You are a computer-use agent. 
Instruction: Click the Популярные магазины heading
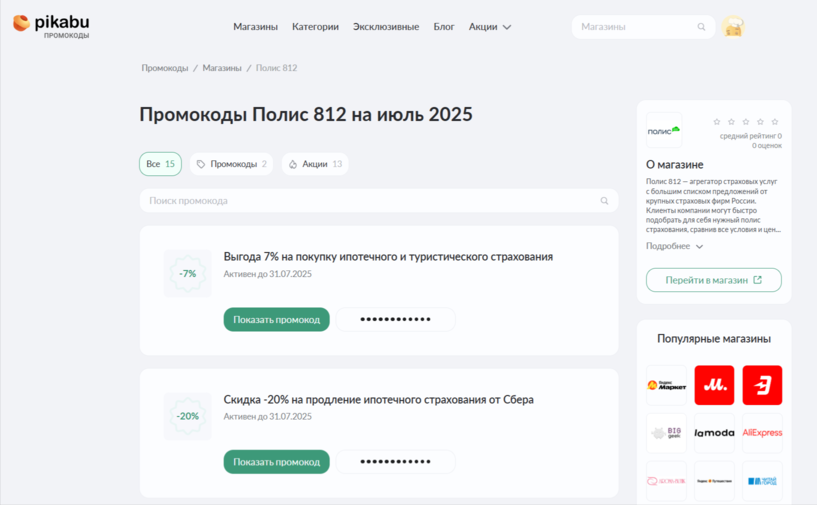tap(714, 339)
